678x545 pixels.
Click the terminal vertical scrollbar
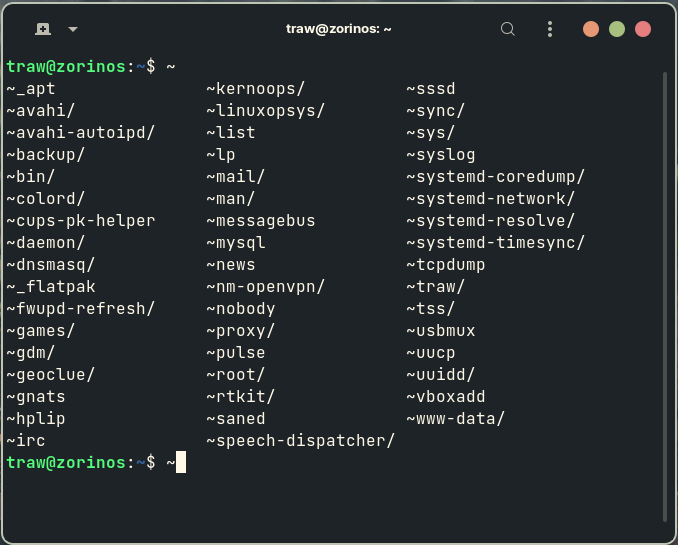click(665, 297)
